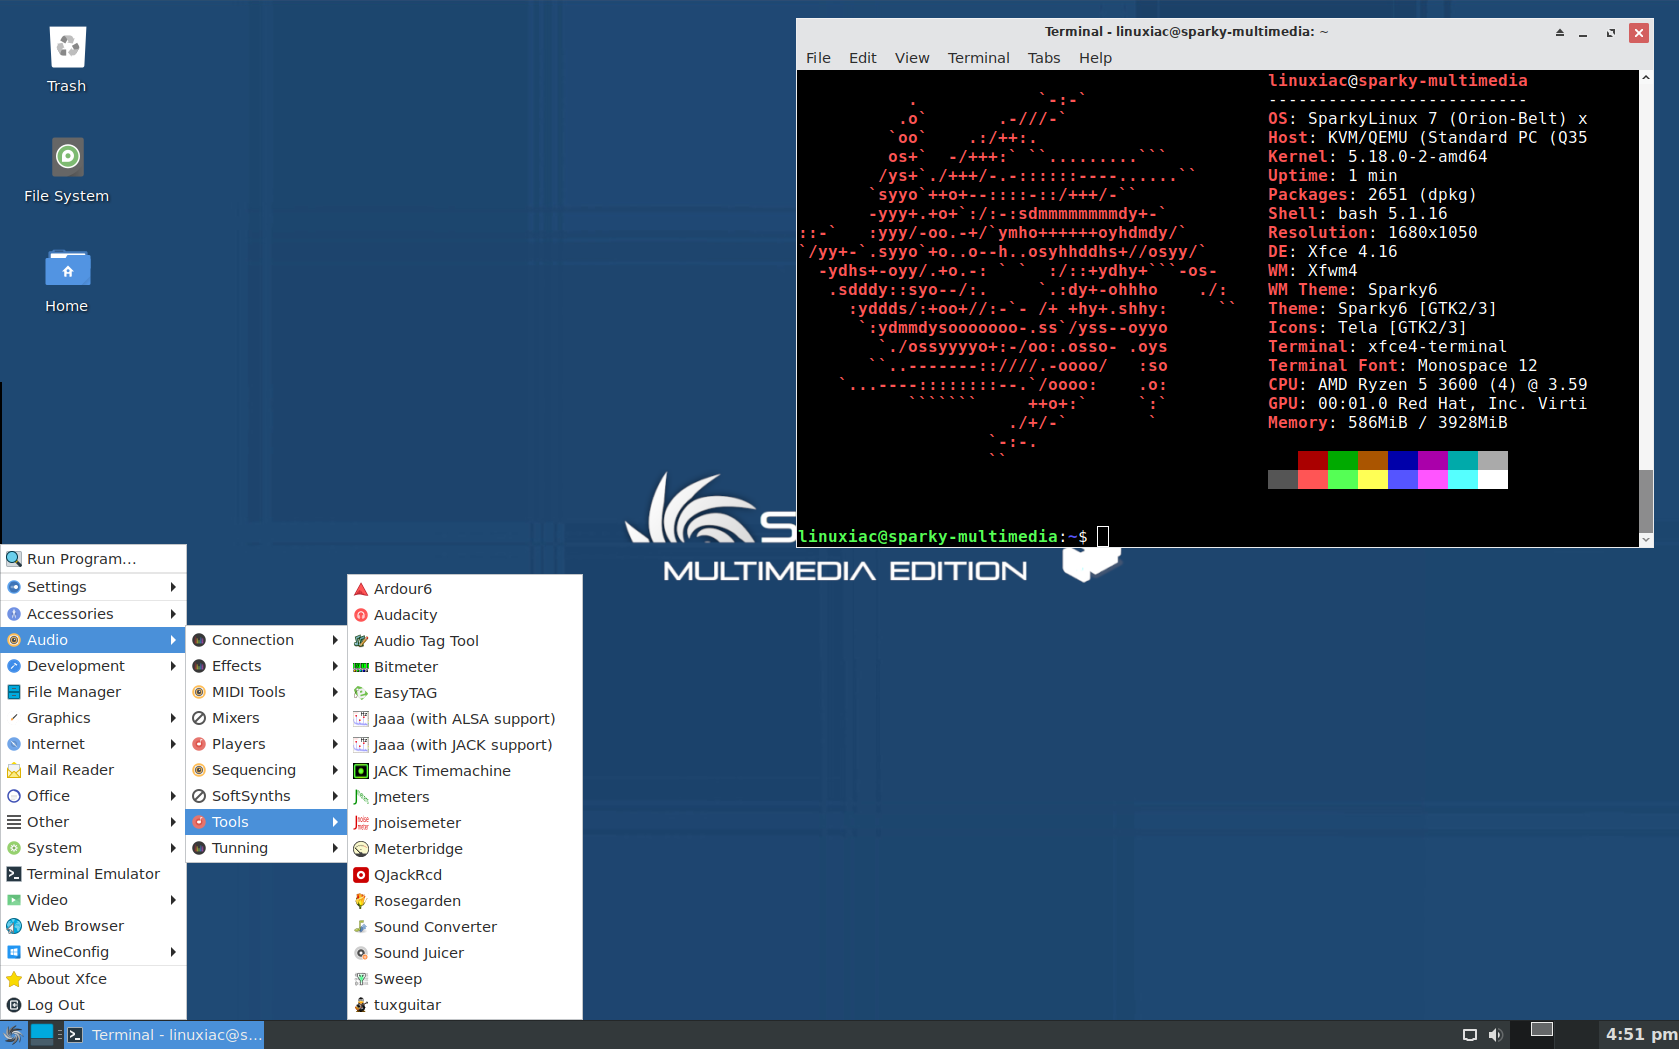Click the Sparky applications menu button on the taskbar
Viewport: 1679px width, 1049px height.
[13, 1035]
